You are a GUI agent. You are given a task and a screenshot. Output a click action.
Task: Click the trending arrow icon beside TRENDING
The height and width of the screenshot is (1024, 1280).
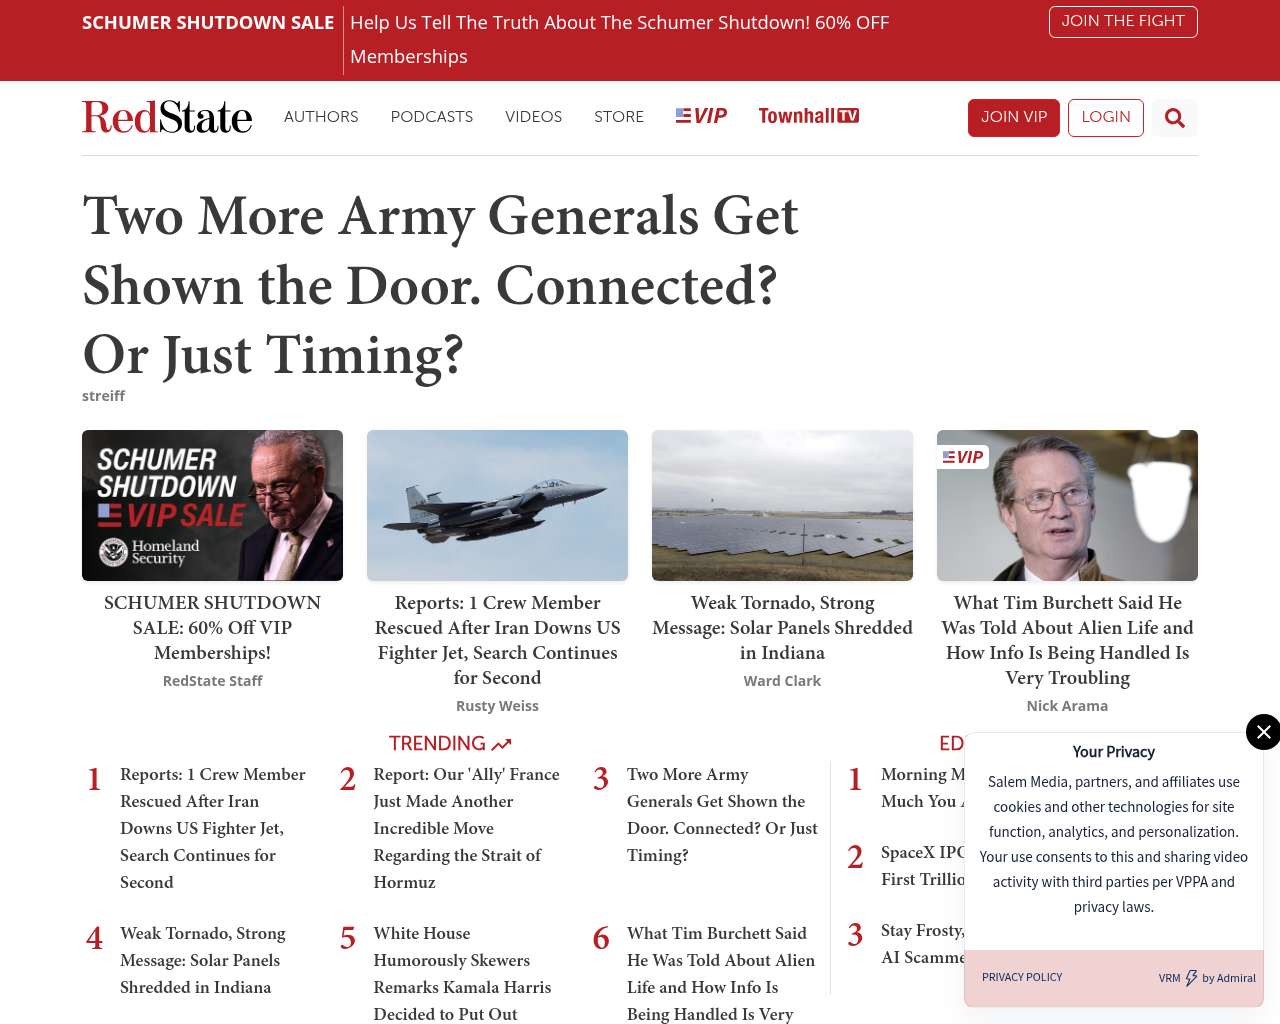point(502,744)
